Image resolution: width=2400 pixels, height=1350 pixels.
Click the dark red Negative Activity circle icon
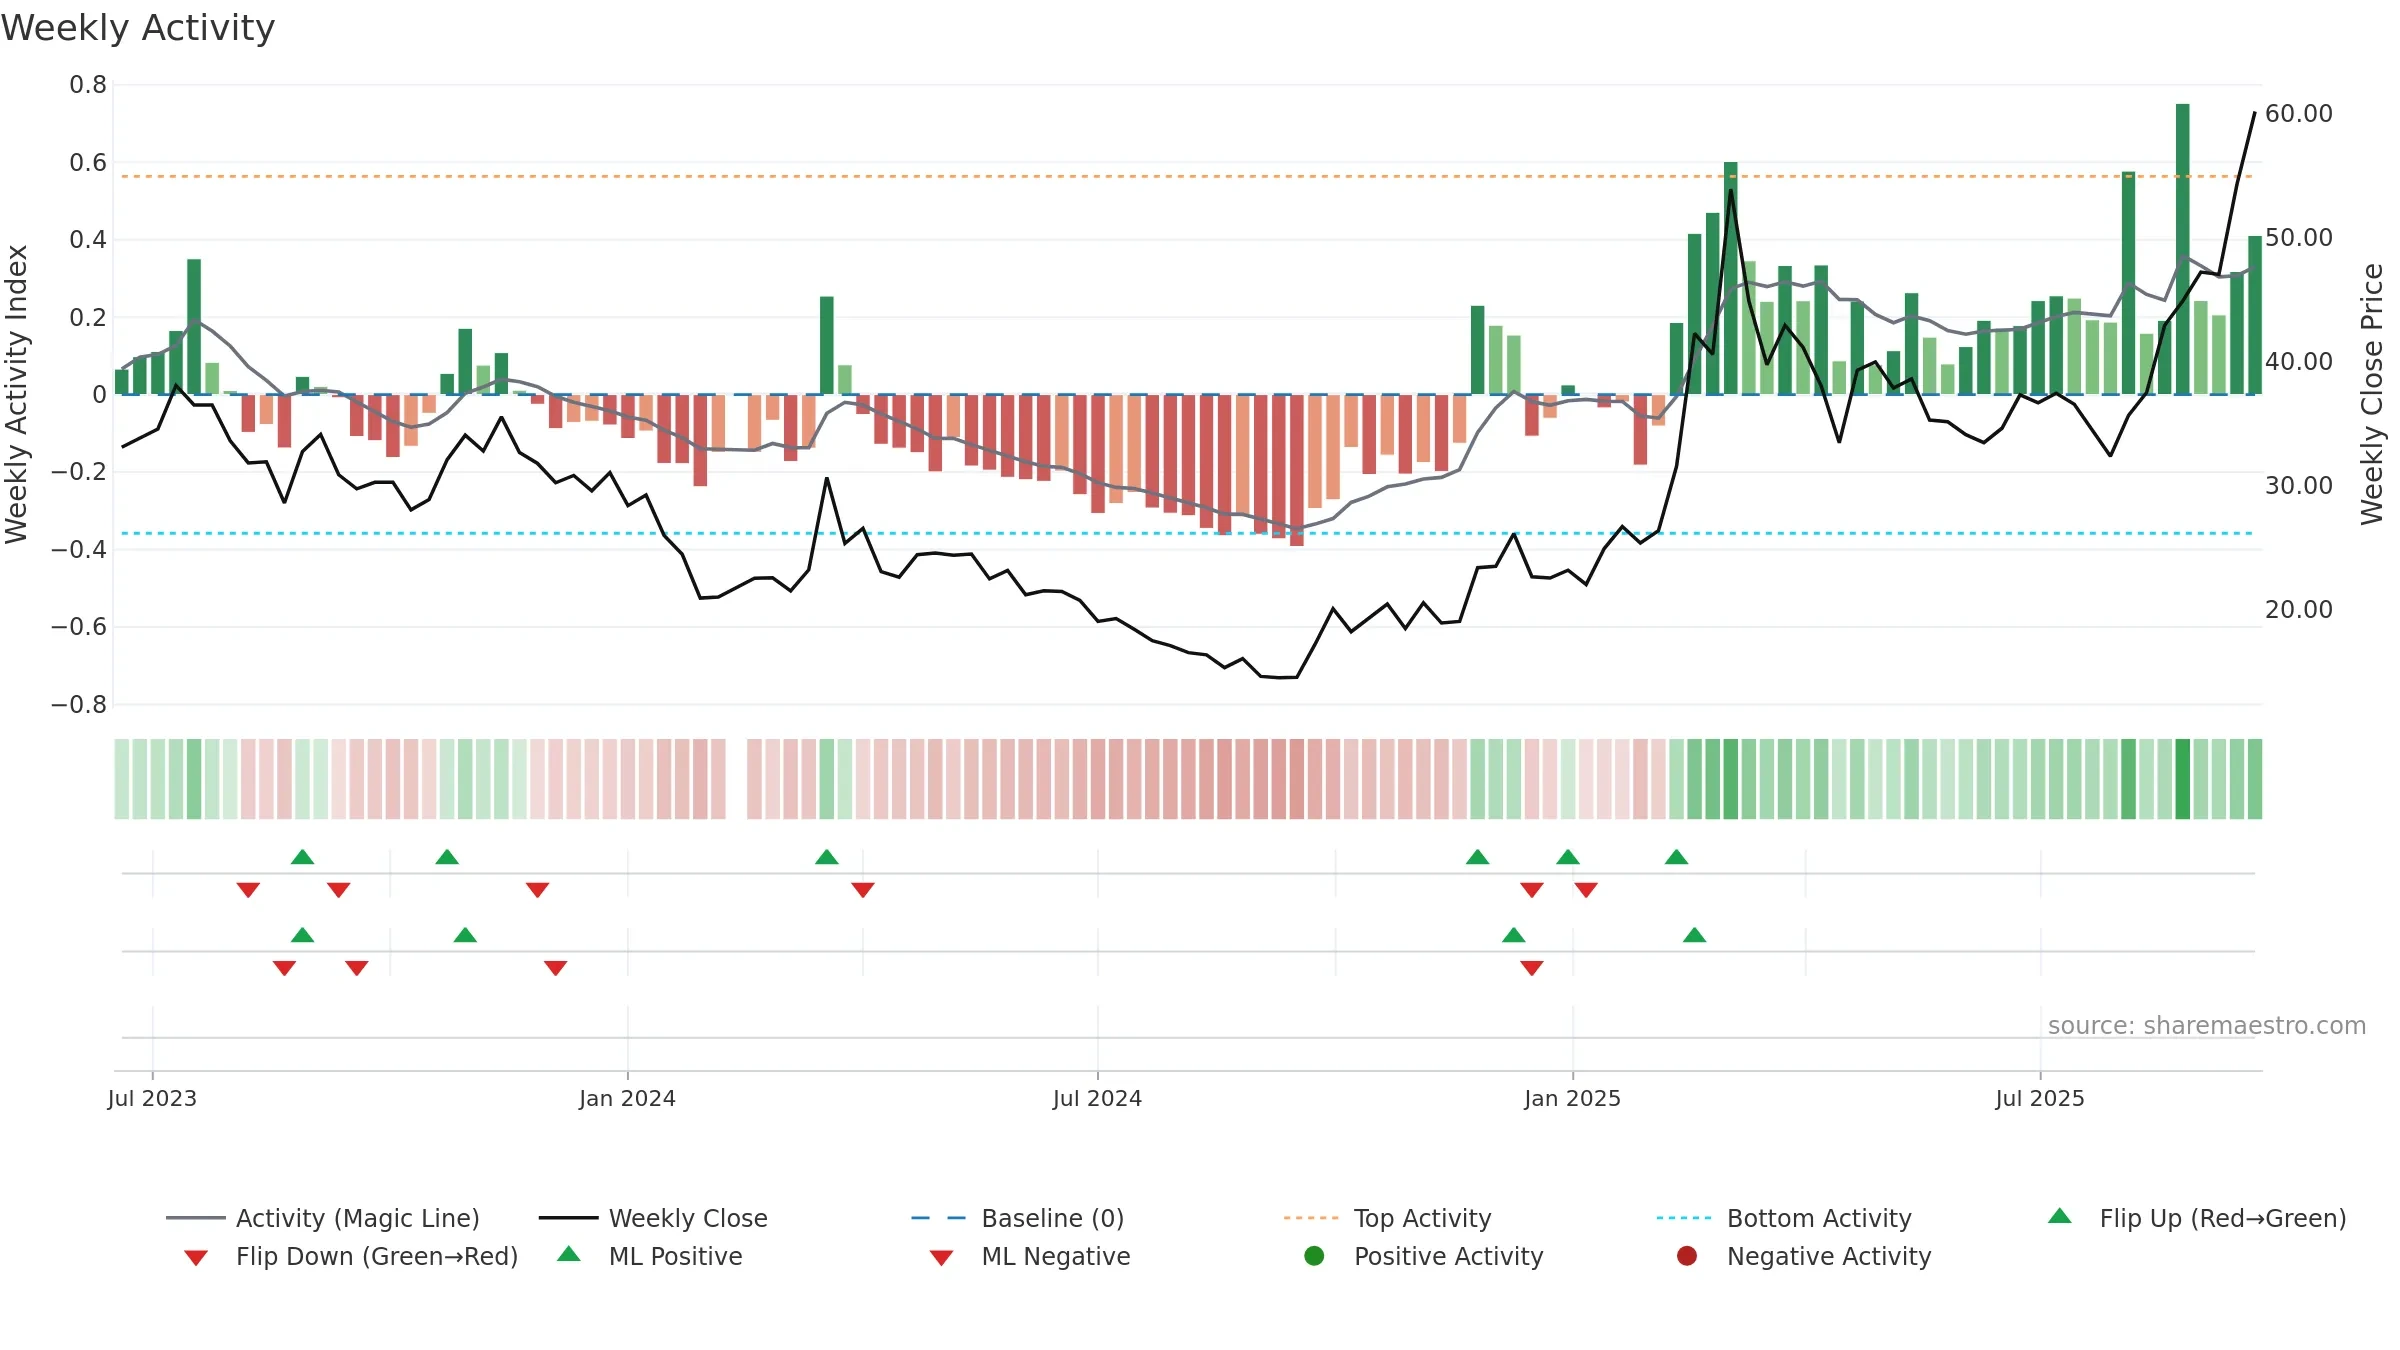pyautogui.click(x=1687, y=1256)
